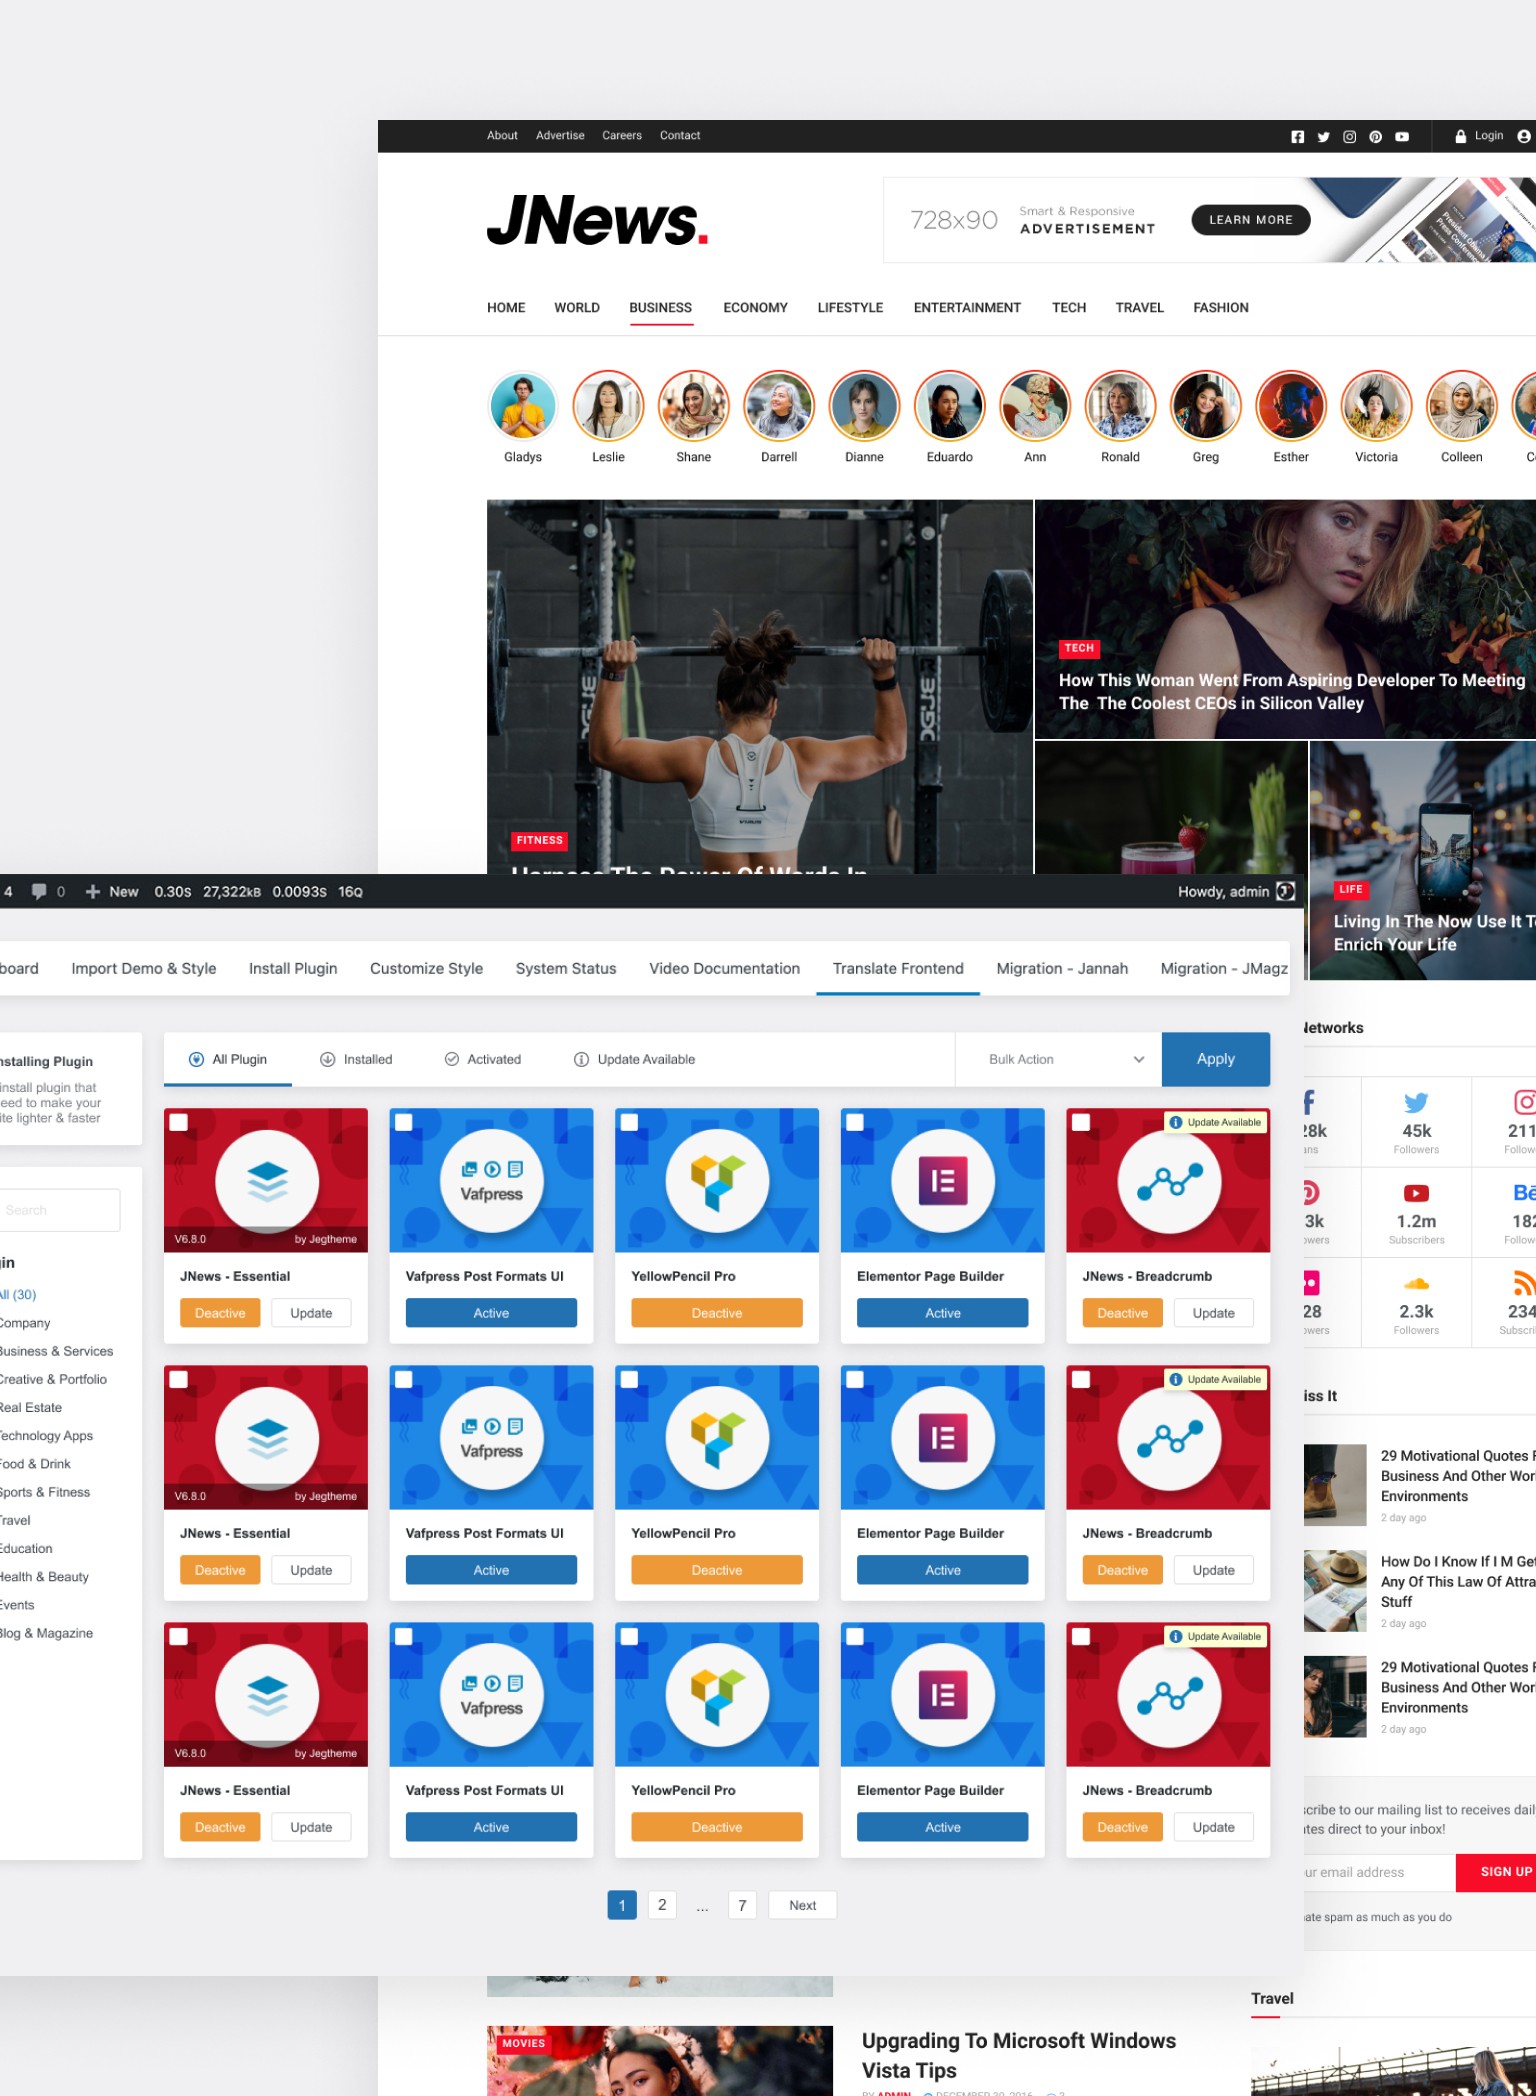
Task: Click the Twitter 45k followers counter icon
Action: click(1416, 1103)
